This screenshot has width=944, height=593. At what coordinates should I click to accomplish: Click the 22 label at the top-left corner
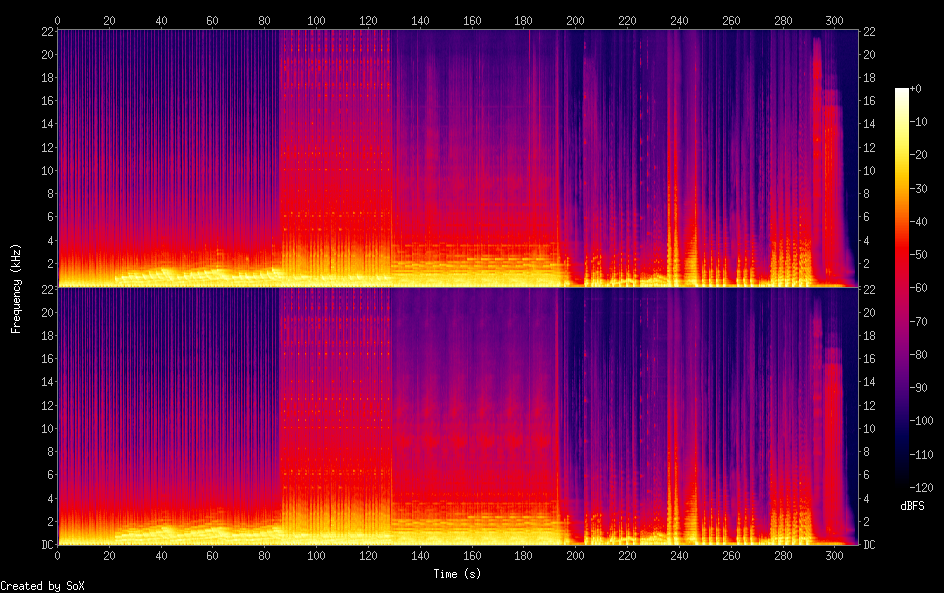[x=46, y=31]
